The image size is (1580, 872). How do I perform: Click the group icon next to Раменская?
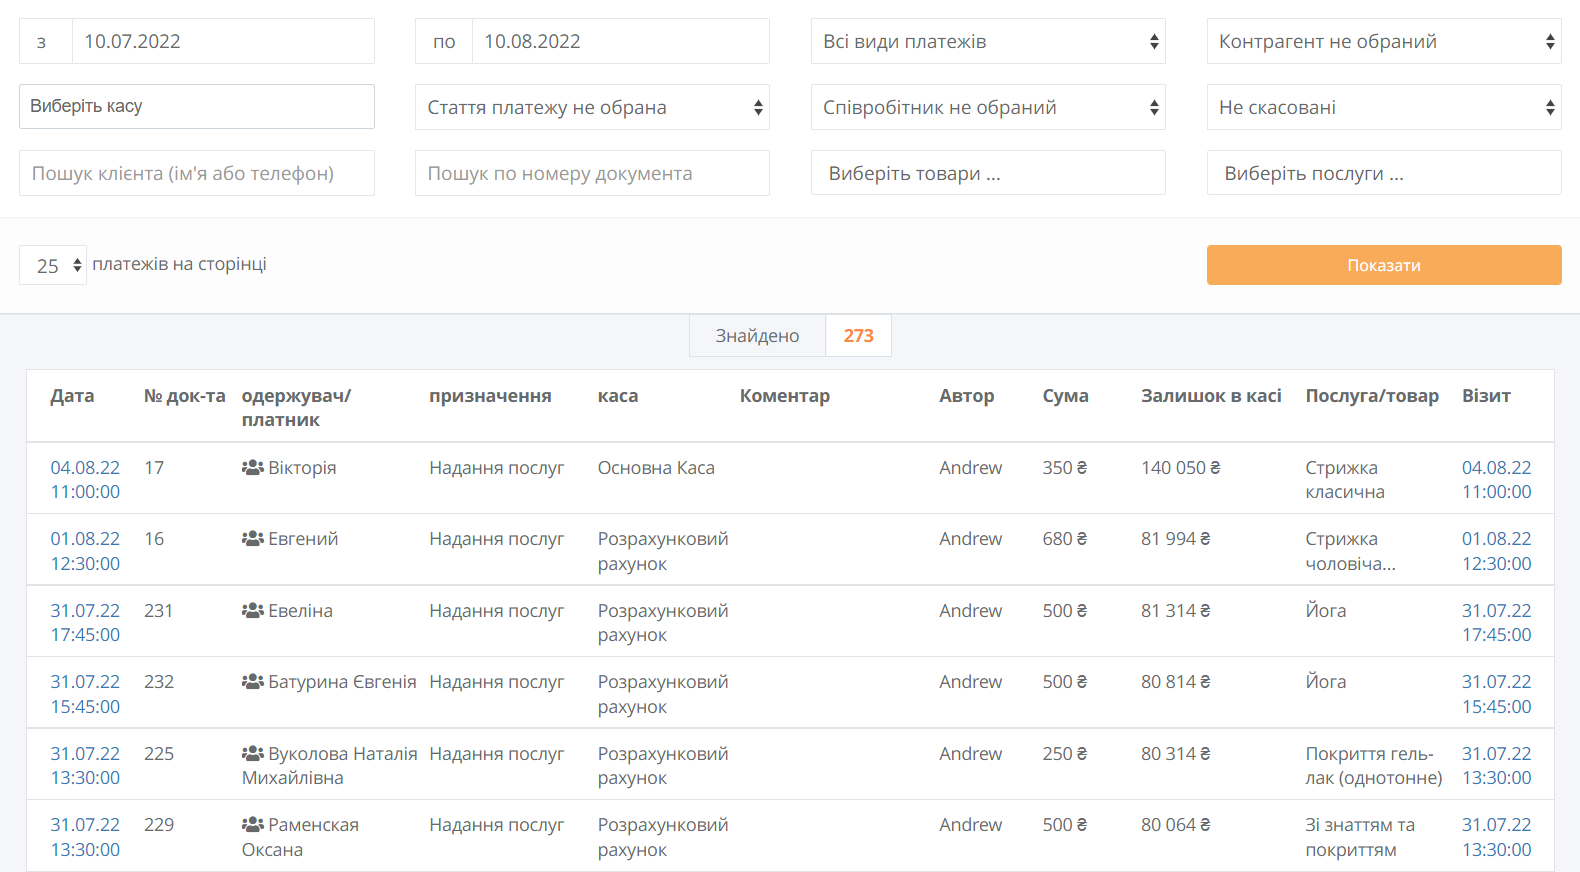[252, 825]
